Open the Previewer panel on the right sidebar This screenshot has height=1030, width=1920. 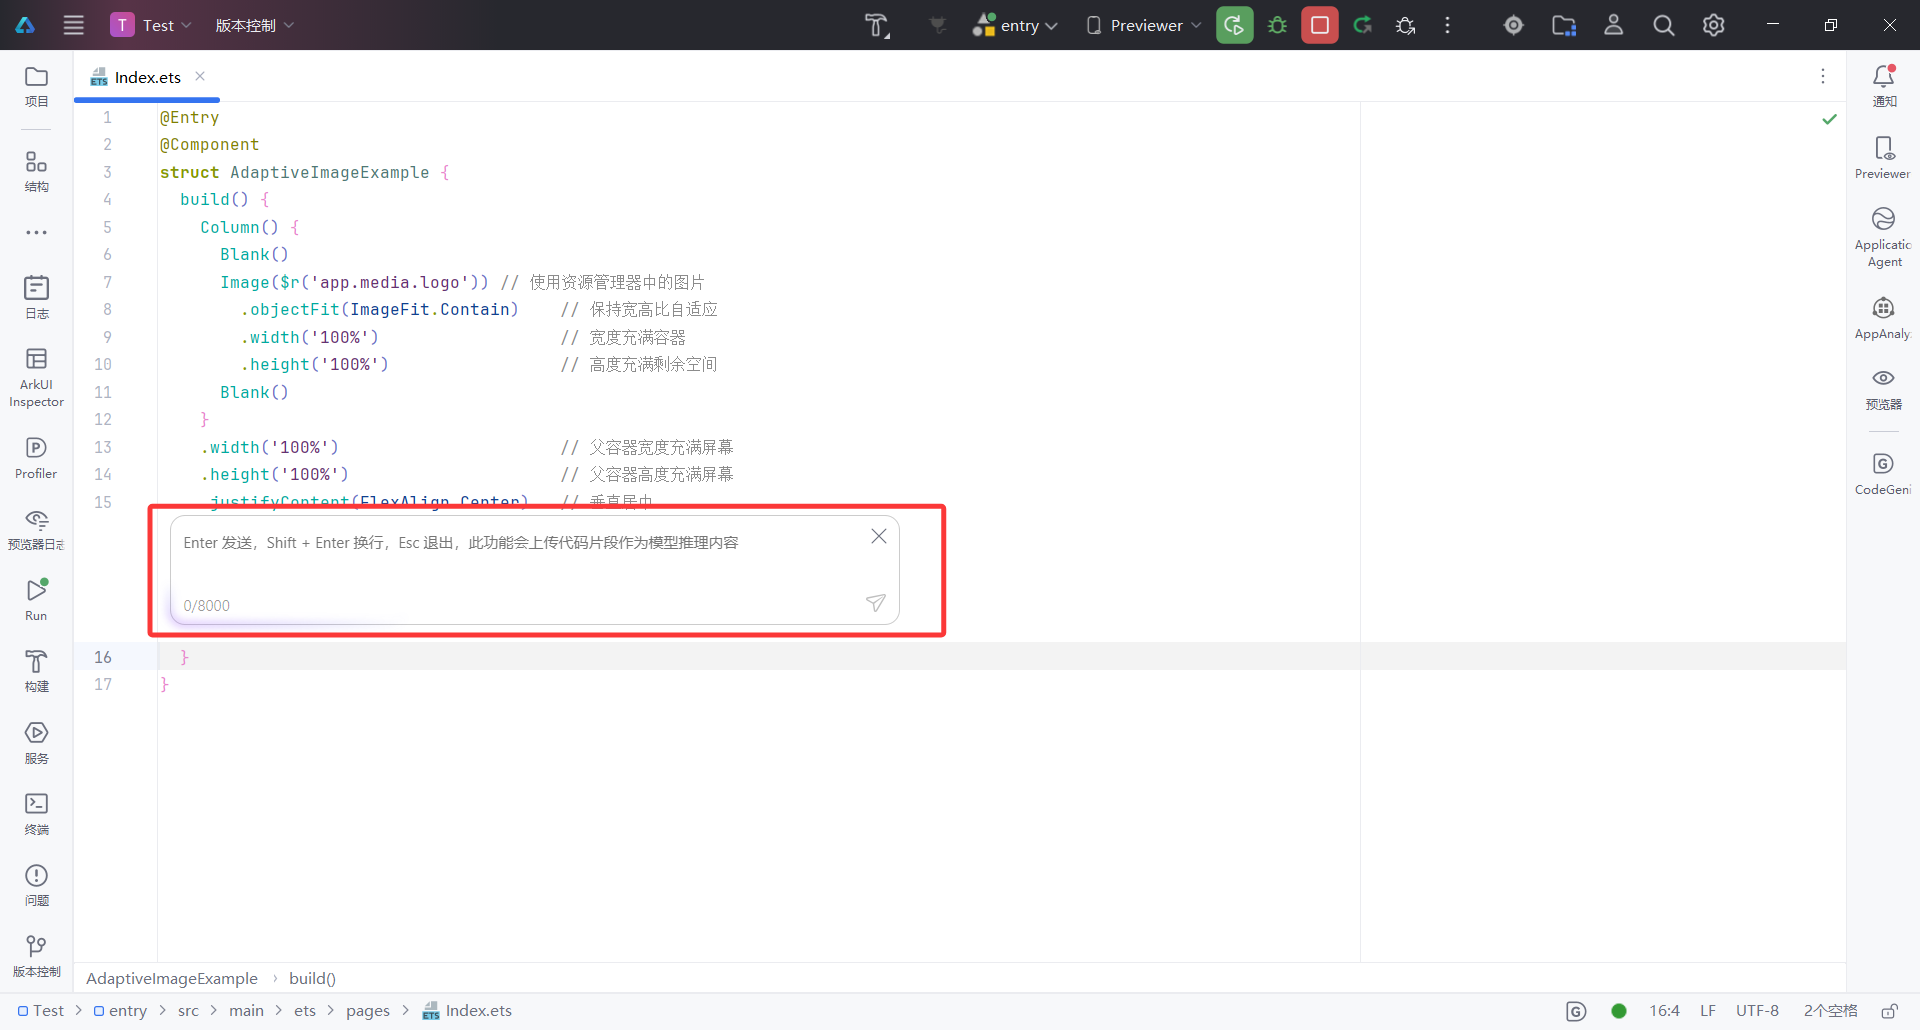point(1883,158)
